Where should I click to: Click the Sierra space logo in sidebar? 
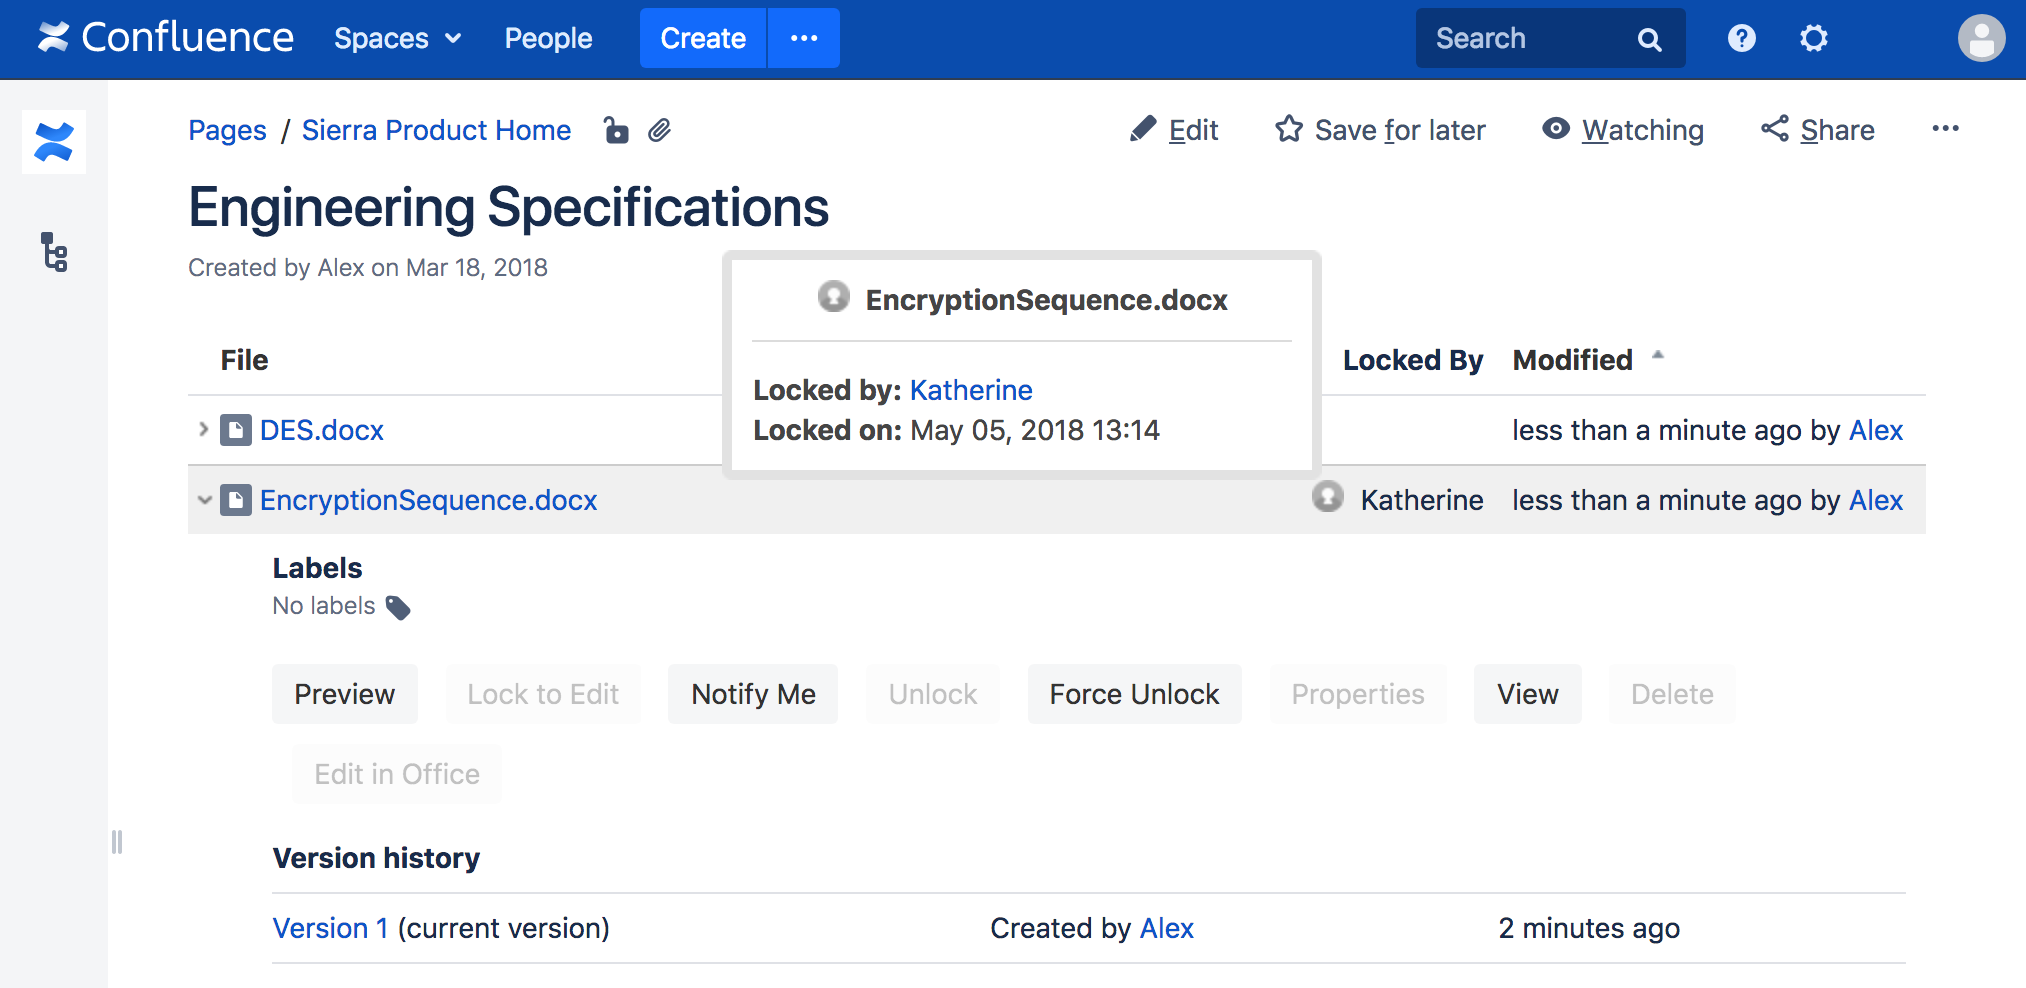click(54, 142)
